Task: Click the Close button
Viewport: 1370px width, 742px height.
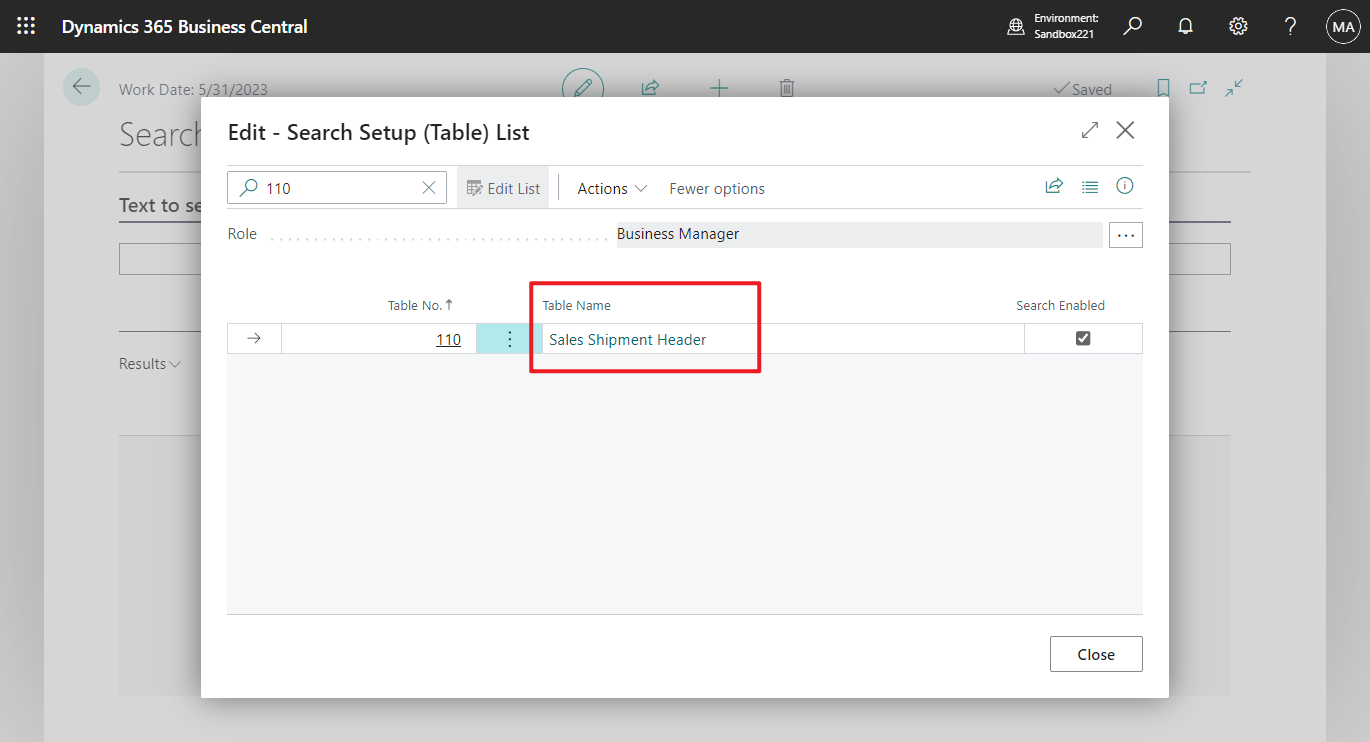Action: (x=1095, y=653)
